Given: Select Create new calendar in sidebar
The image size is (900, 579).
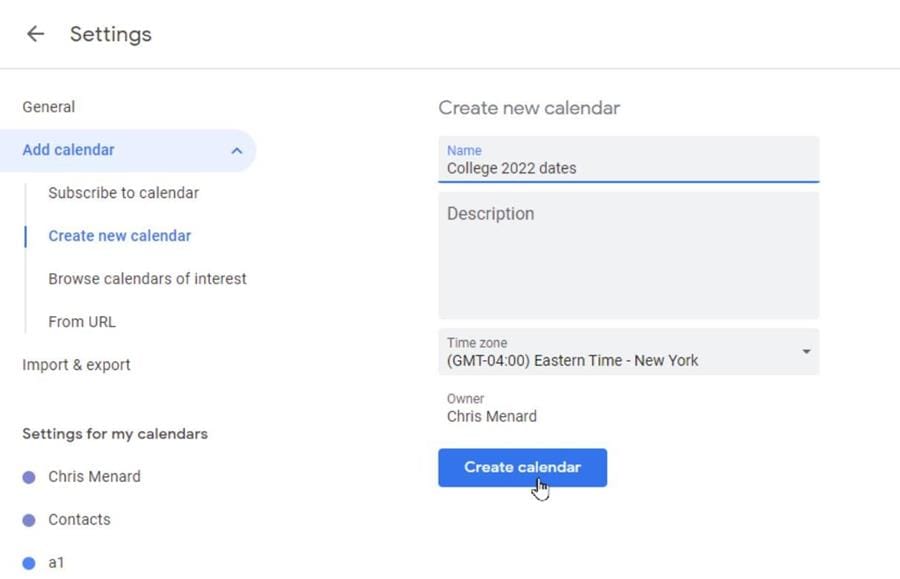Looking at the screenshot, I should point(119,235).
